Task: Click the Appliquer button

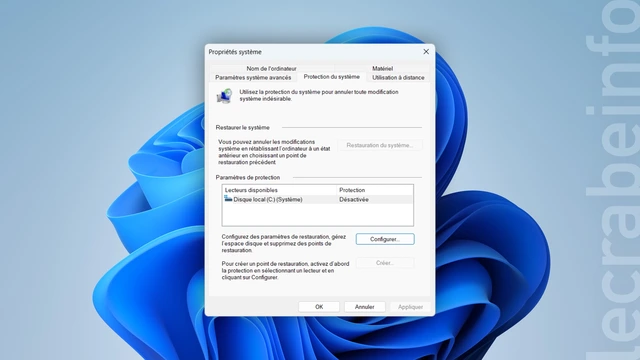Action: pos(410,307)
